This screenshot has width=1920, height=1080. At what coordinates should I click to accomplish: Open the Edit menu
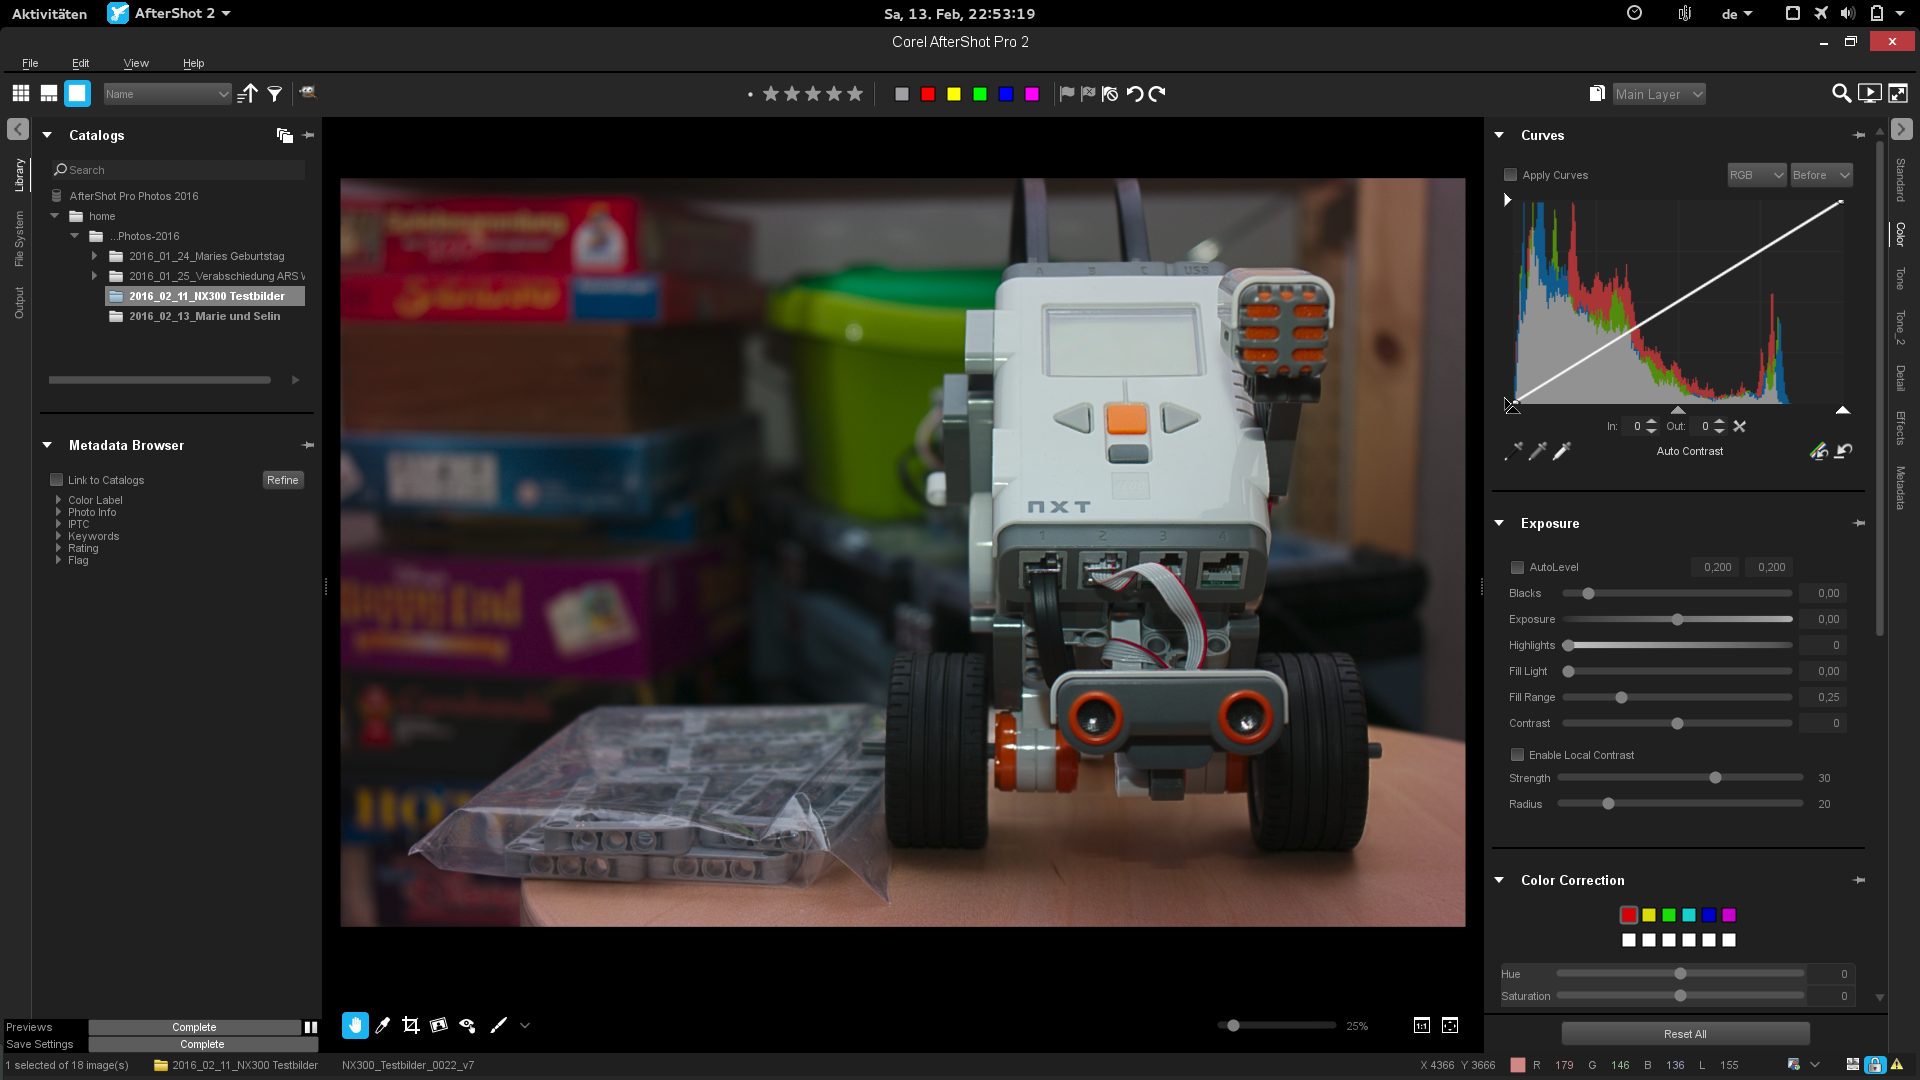[80, 63]
